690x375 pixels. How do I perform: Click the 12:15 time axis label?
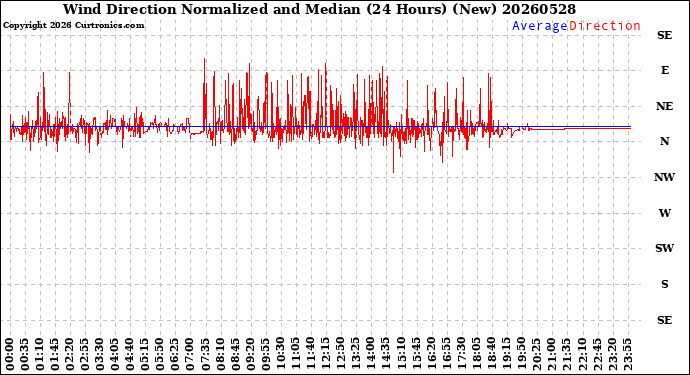point(326,354)
